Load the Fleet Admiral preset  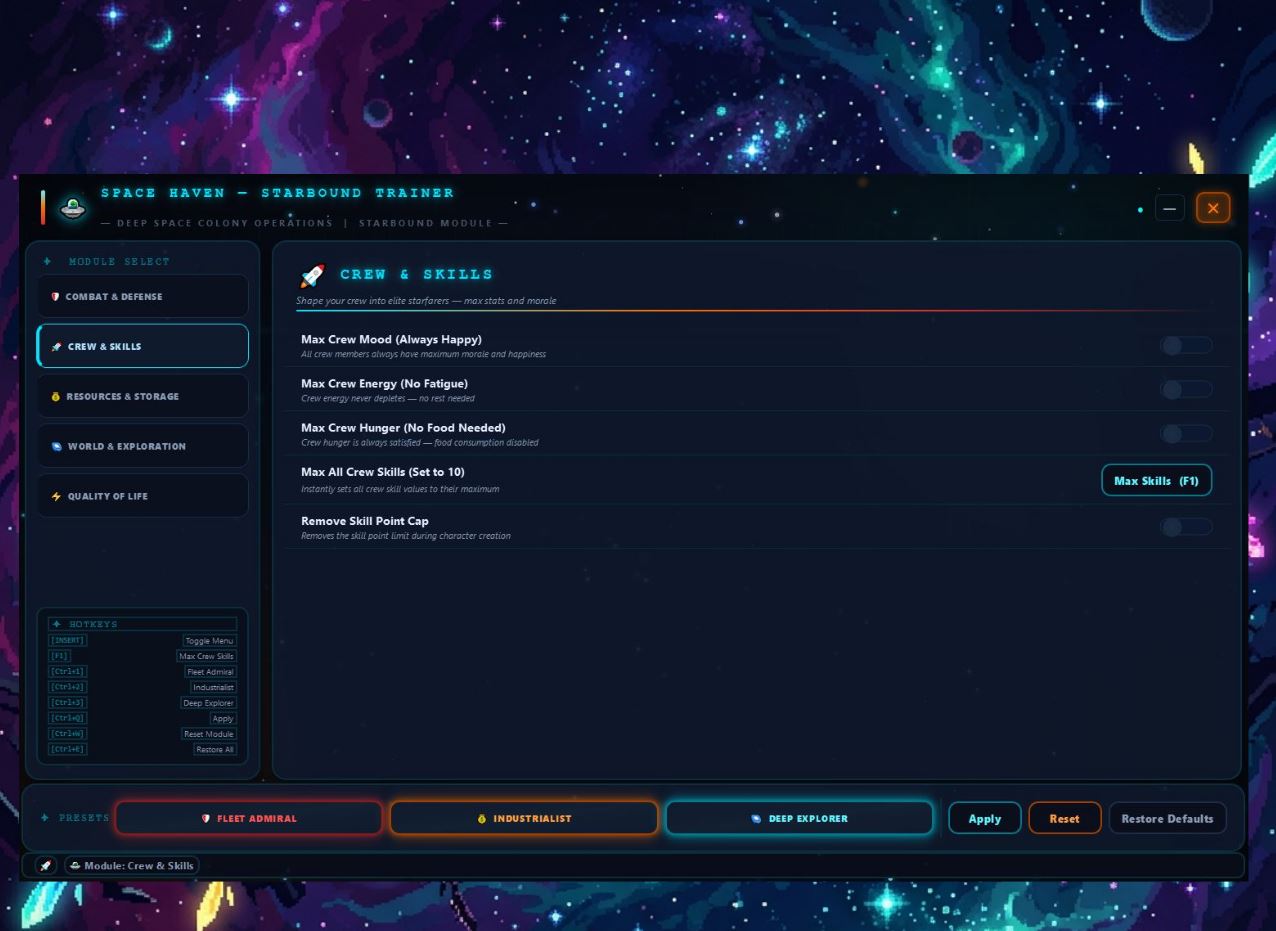[x=249, y=818]
